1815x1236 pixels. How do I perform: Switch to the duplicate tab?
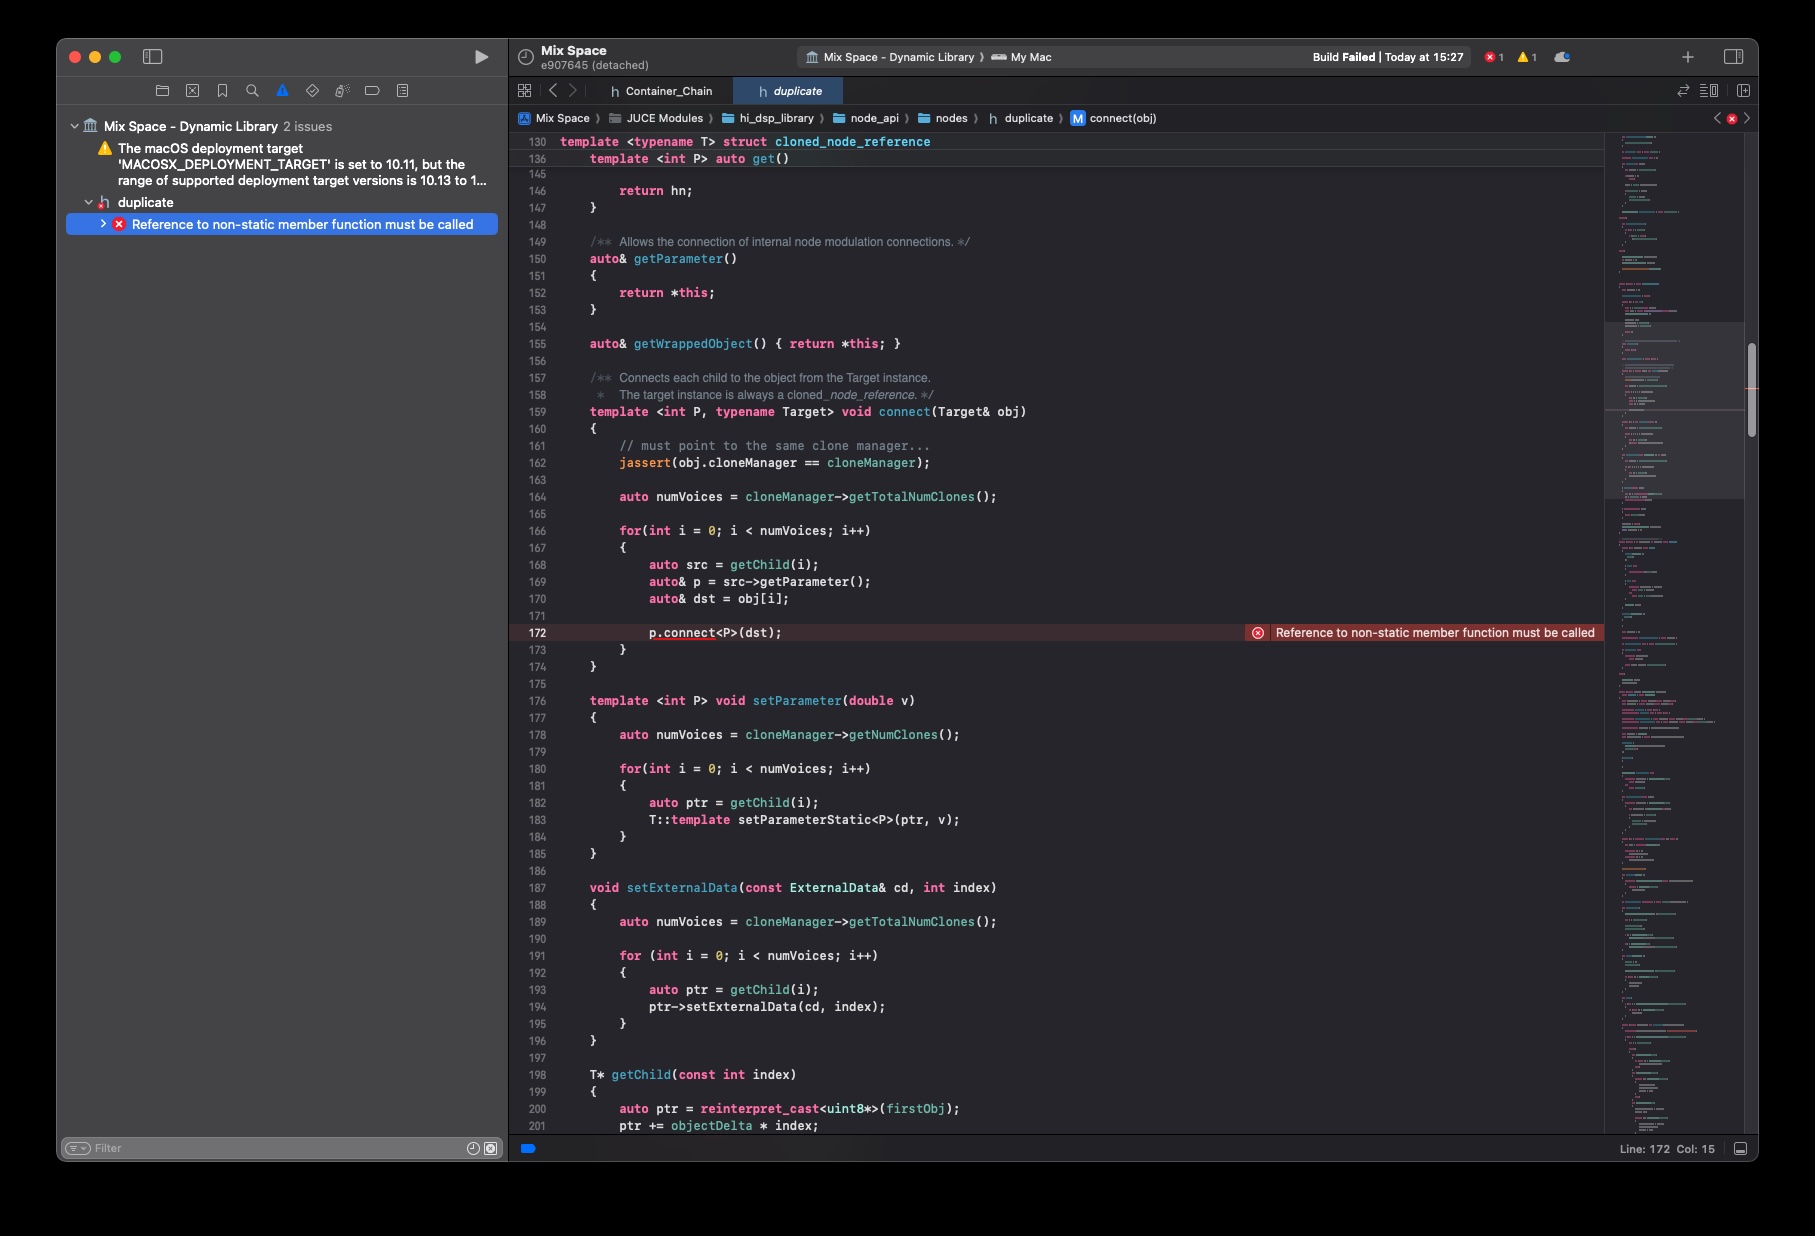coord(789,91)
